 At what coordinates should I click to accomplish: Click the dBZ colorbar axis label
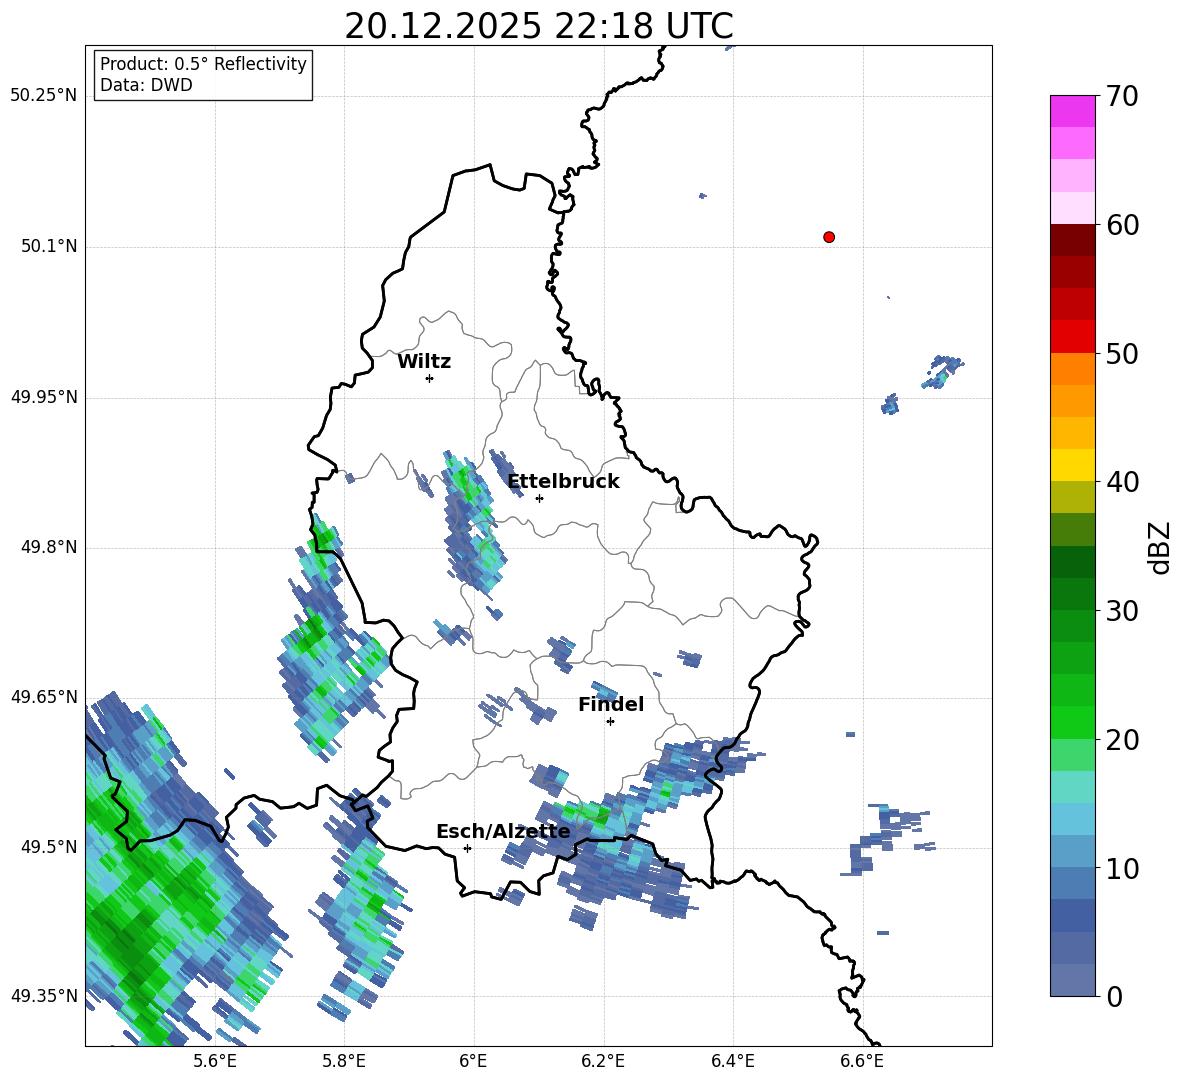pos(1161,547)
